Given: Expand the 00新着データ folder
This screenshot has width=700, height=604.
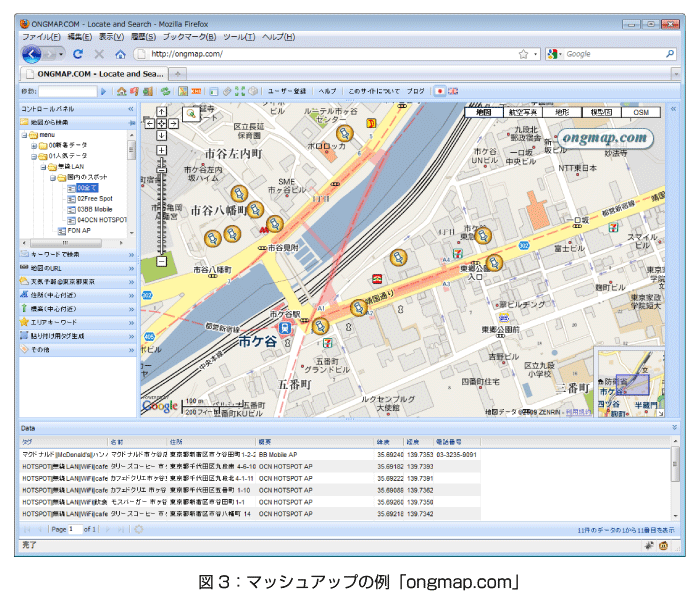Looking at the screenshot, I should 33,146.
